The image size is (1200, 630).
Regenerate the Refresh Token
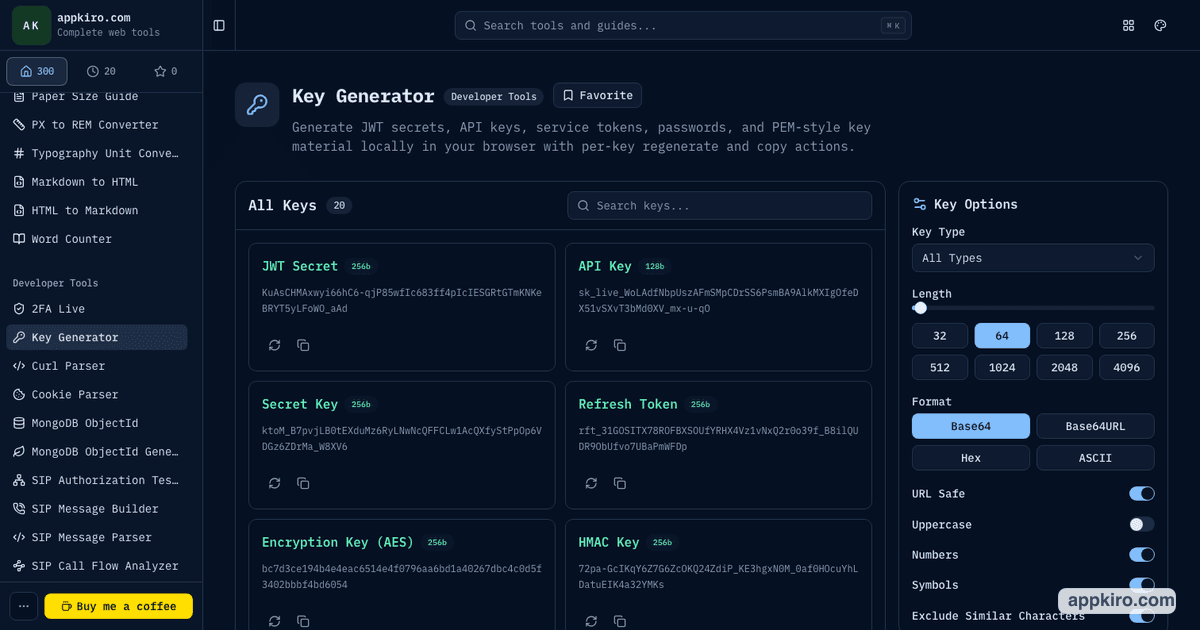point(591,483)
